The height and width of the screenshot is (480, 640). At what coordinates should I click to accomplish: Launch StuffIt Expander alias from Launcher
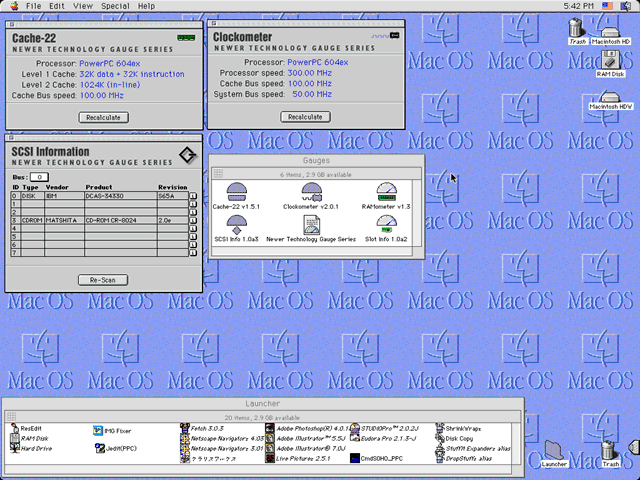[473, 448]
